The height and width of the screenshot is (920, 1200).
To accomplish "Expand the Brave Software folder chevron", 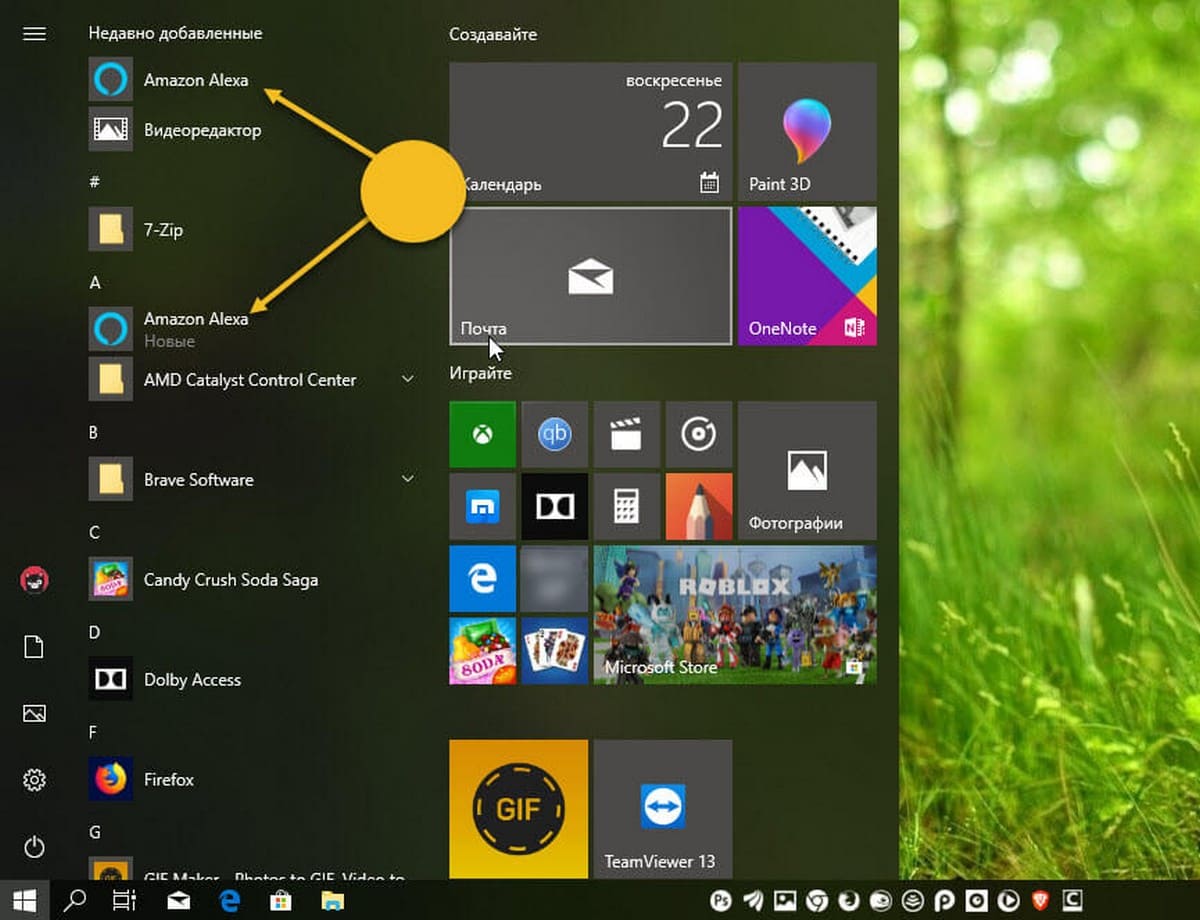I will click(x=407, y=480).
